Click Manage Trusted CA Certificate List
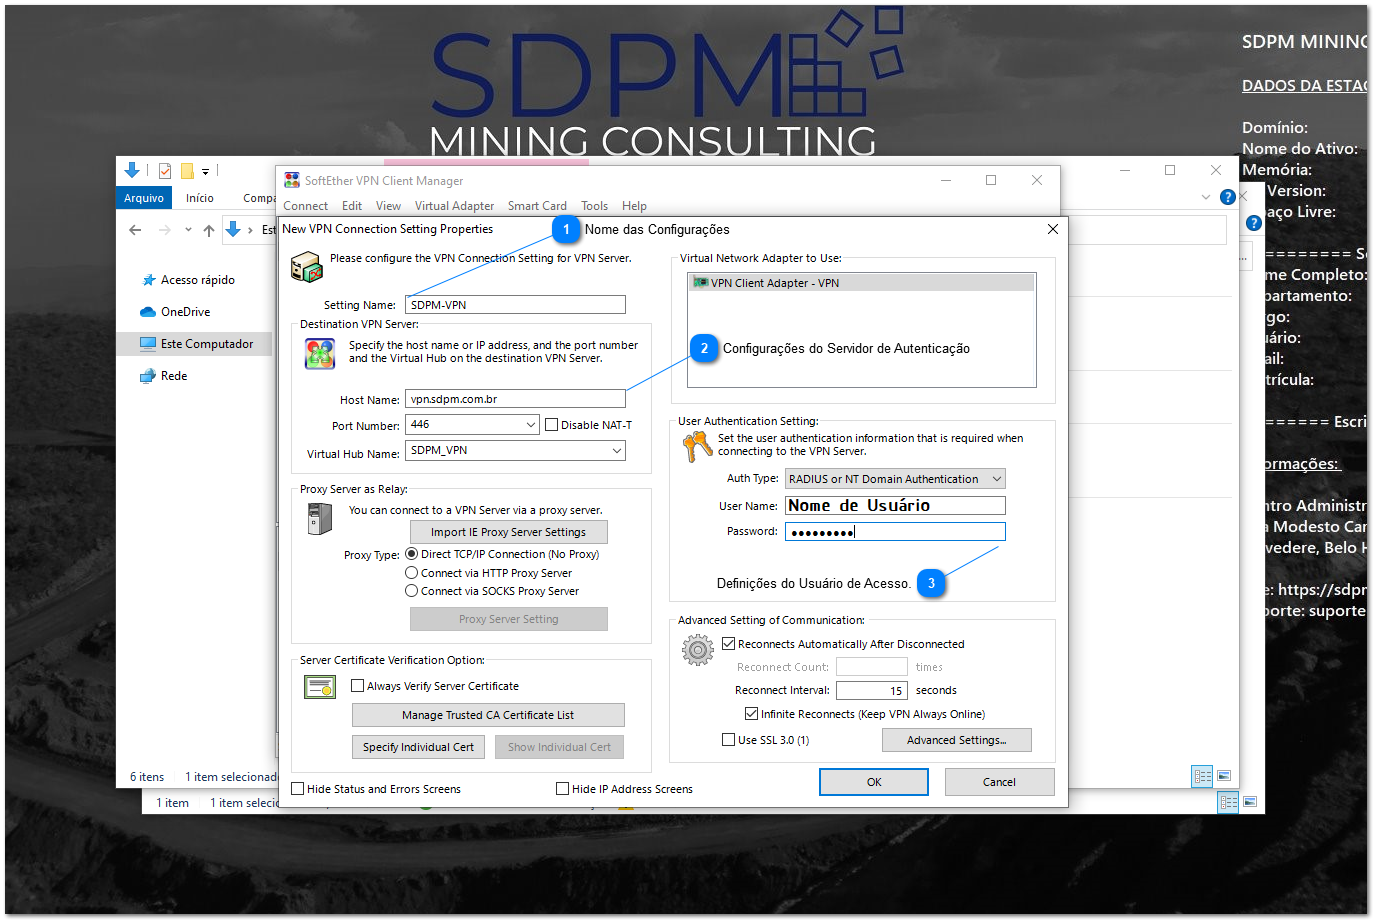The height and width of the screenshot is (923, 1376). point(488,714)
